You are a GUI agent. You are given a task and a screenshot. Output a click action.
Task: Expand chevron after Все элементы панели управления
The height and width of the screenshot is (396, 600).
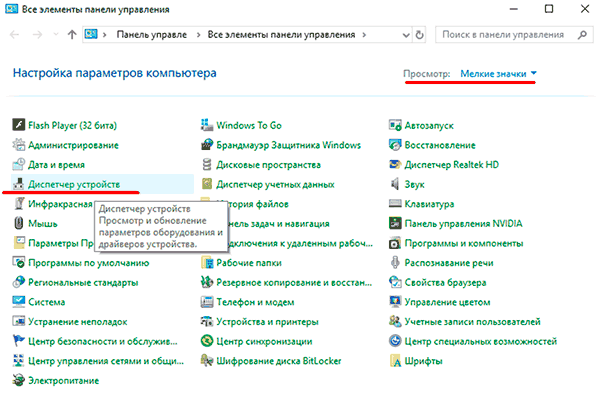point(364,35)
